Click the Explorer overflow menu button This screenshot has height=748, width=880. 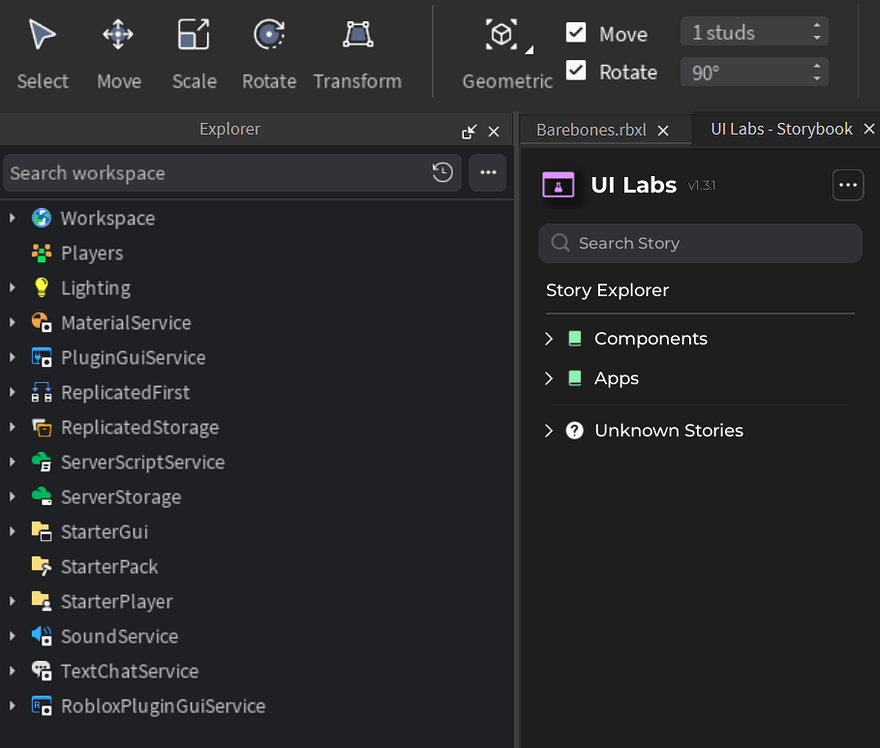pos(487,172)
